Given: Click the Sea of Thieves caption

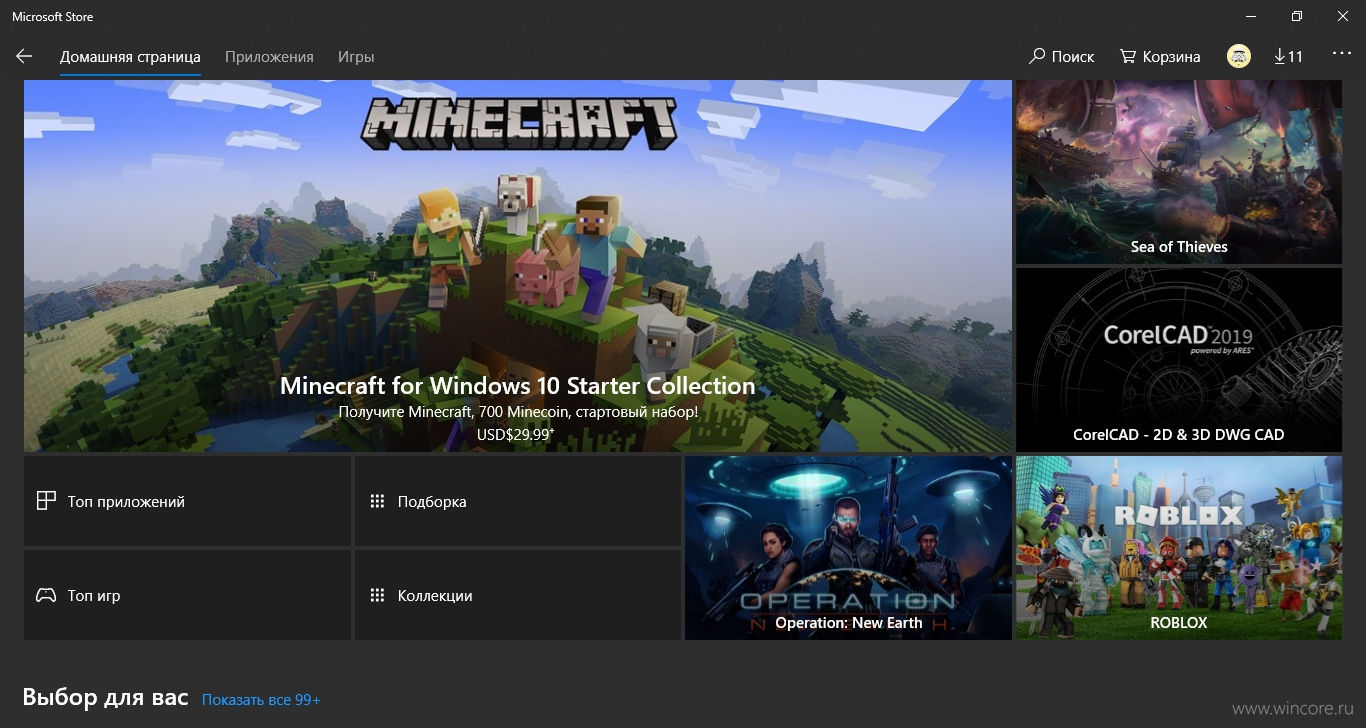Looking at the screenshot, I should (x=1179, y=247).
